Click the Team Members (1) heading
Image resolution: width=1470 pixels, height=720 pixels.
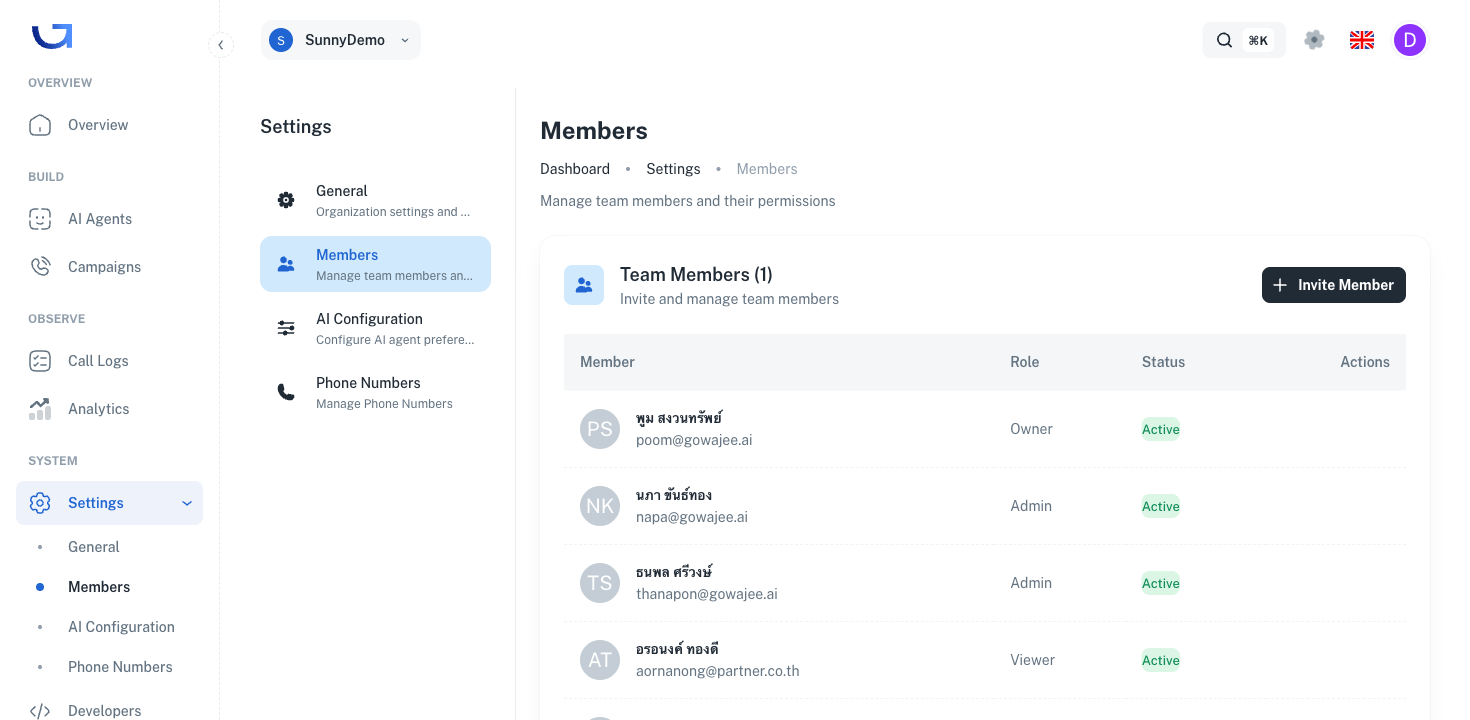tap(696, 275)
